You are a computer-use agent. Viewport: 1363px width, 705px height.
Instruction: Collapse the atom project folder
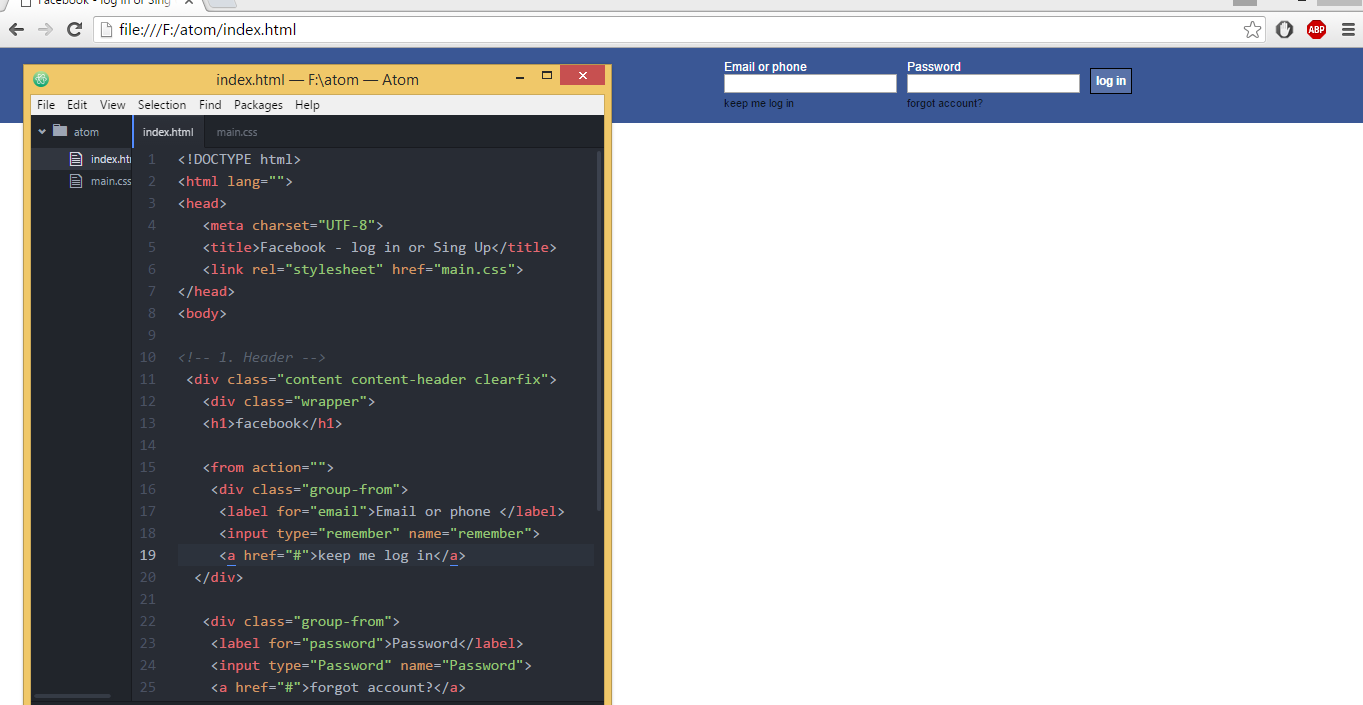[x=42, y=131]
